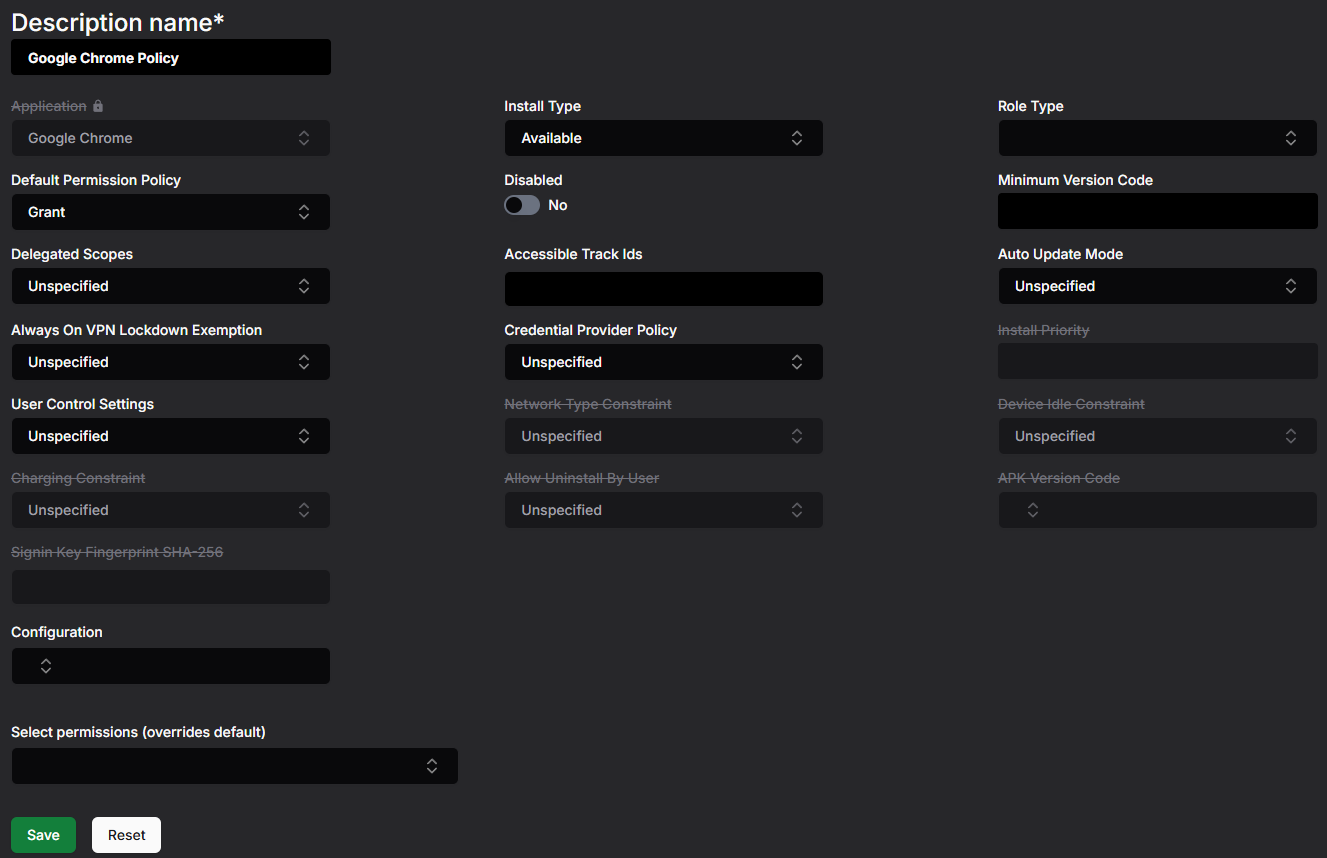This screenshot has height=858, width=1327.
Task: Open Default Permission Policy dropdown
Action: click(170, 212)
